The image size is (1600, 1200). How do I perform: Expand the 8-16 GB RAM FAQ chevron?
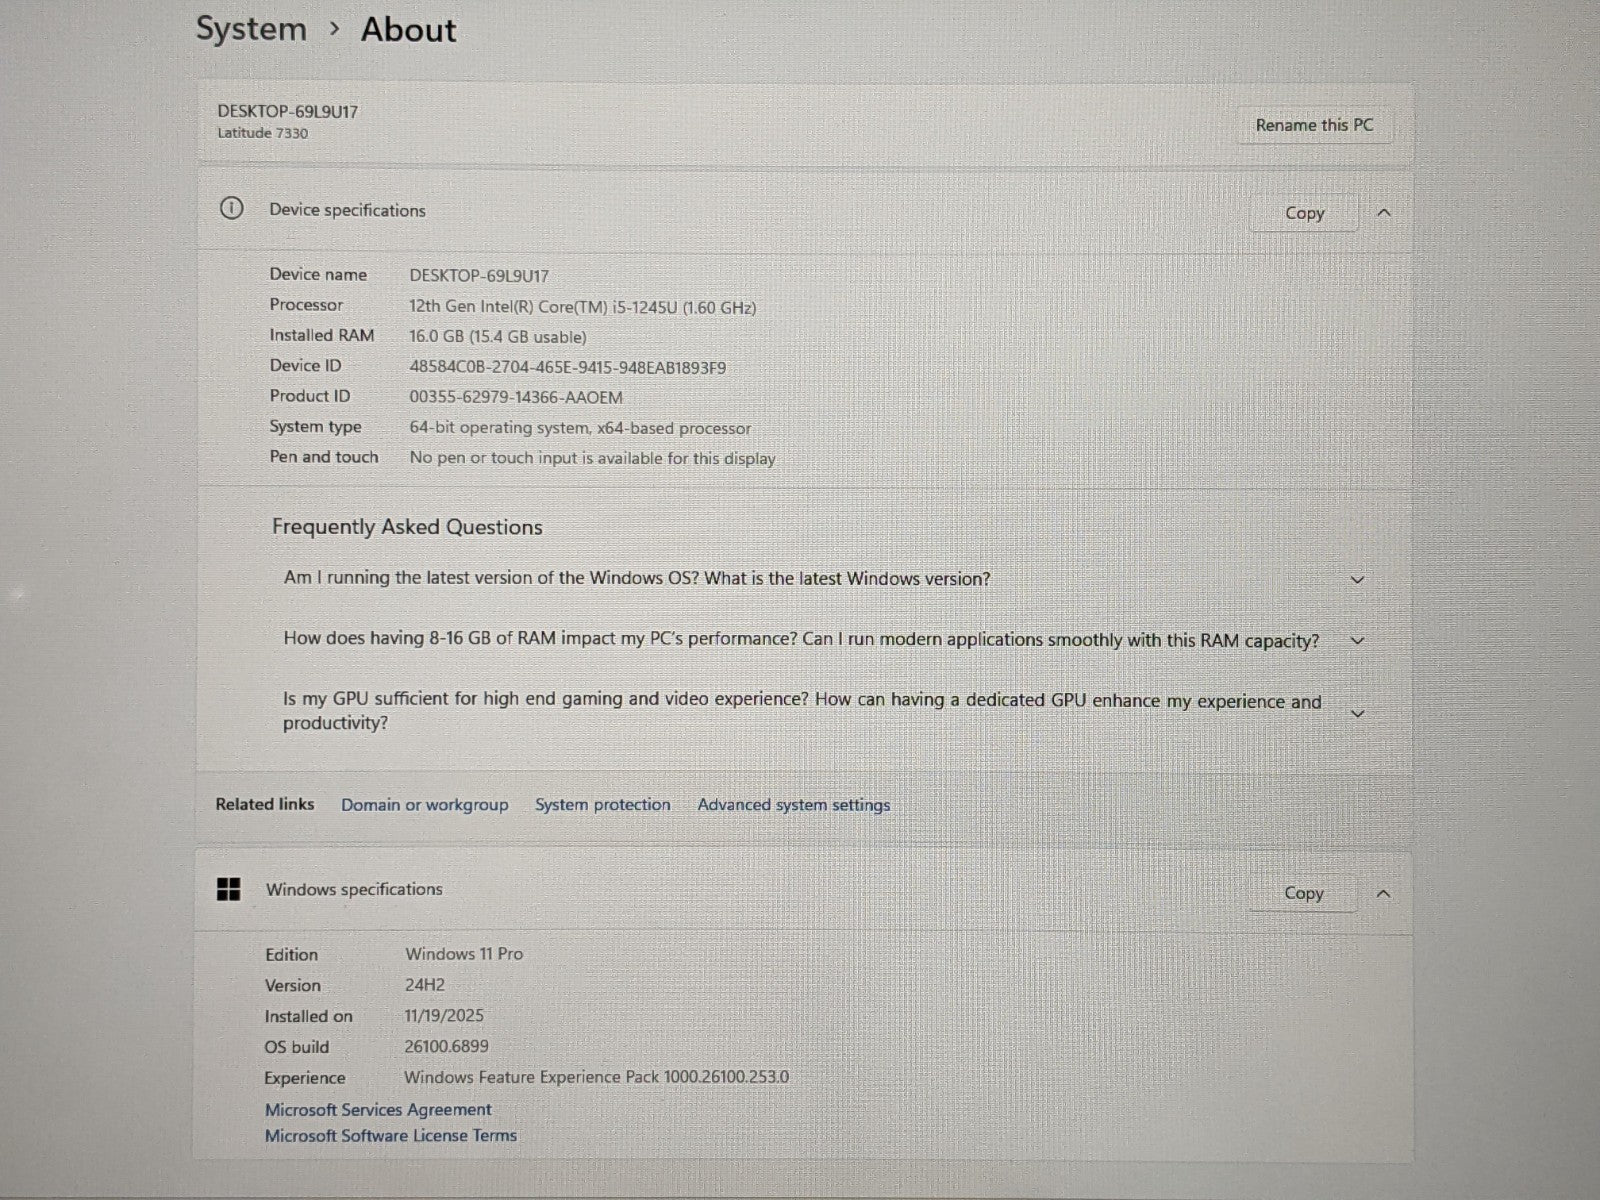coord(1357,641)
